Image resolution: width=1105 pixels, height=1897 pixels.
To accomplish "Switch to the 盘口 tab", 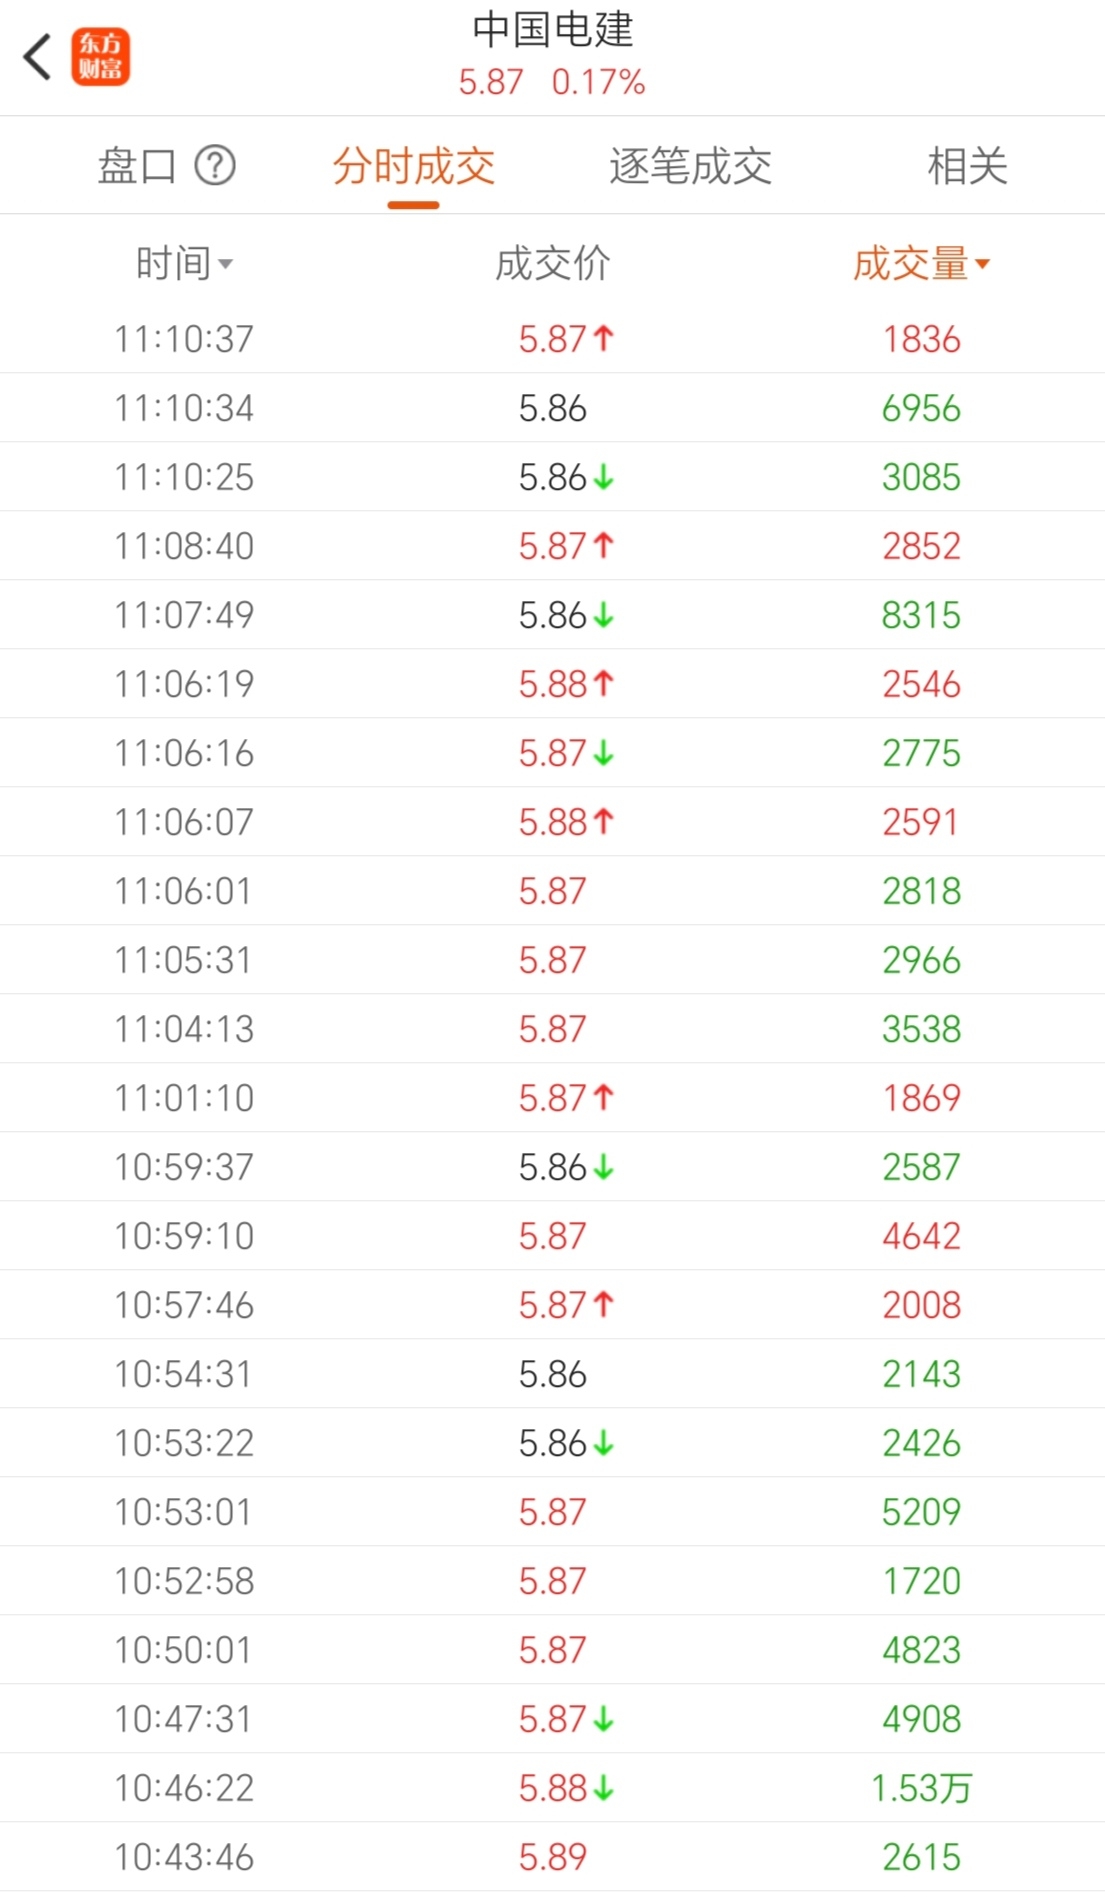I will click(x=137, y=166).
